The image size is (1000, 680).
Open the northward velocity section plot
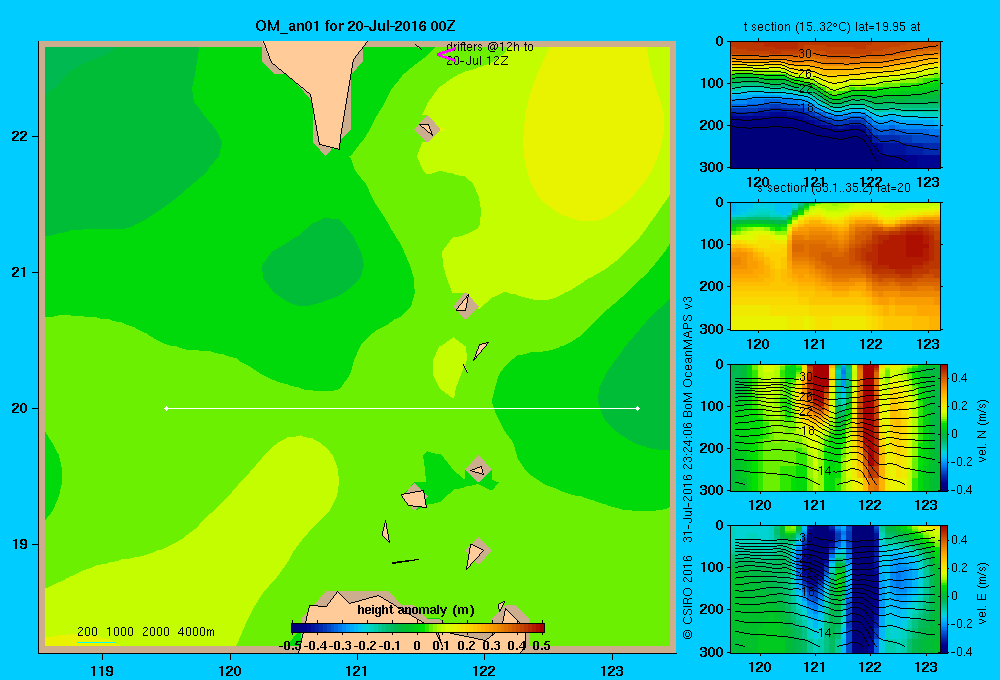coord(835,427)
